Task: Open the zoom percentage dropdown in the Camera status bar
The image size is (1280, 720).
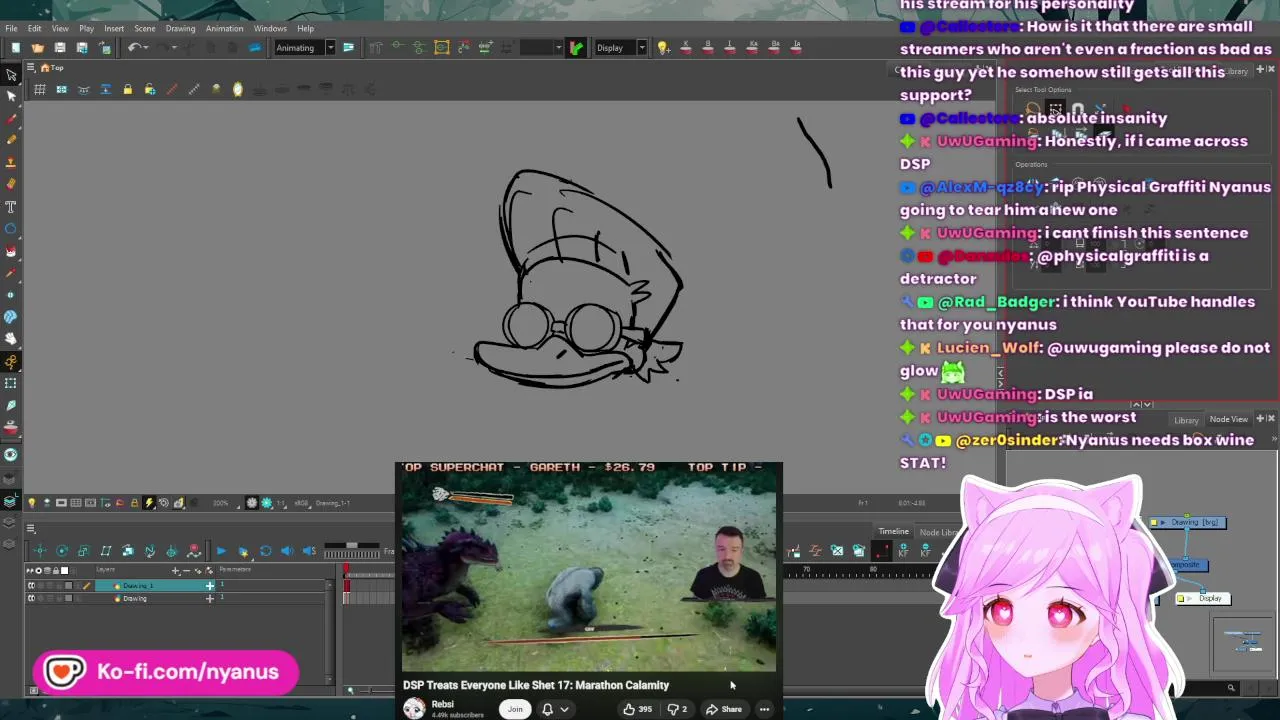Action: tap(223, 503)
